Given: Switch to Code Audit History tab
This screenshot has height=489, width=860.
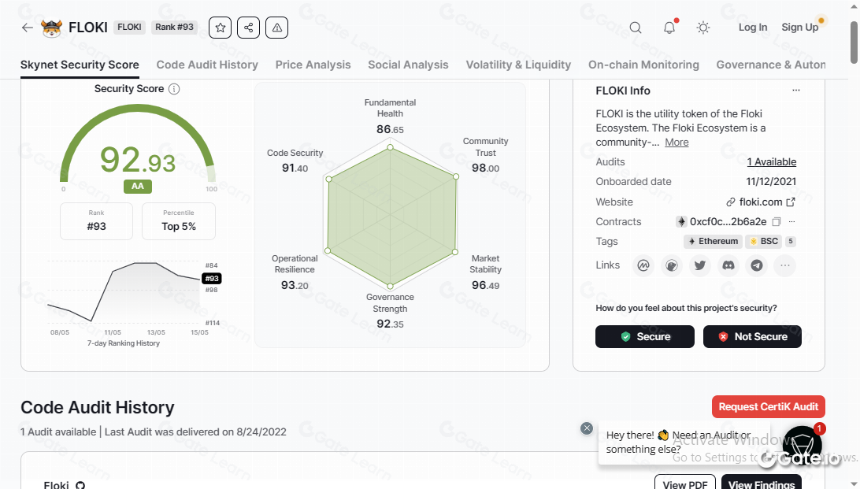Looking at the screenshot, I should coord(207,65).
